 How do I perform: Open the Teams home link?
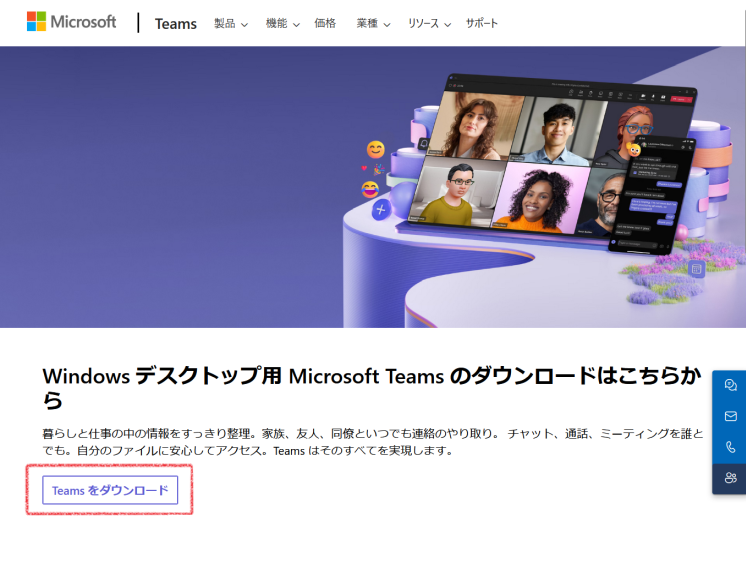(x=176, y=23)
